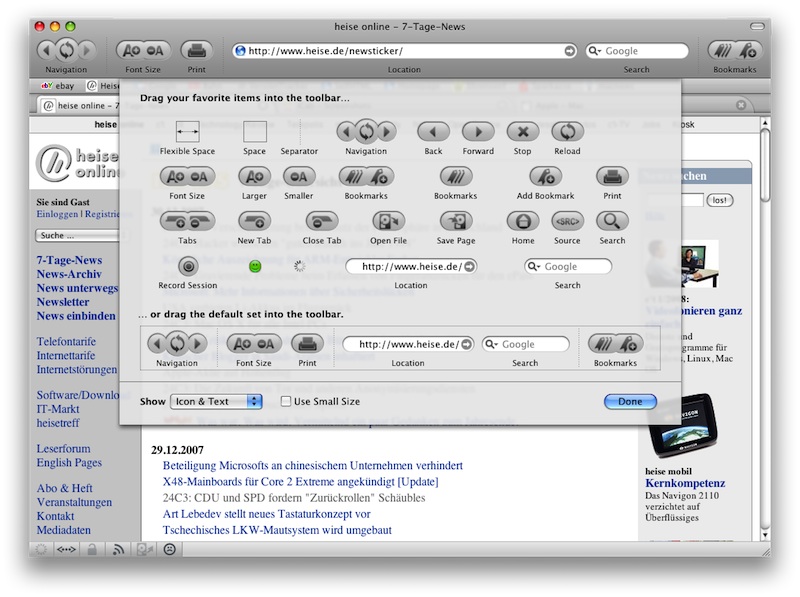Viewport: 800px width, 597px height.
Task: Open the Show Icon & Text dropdown
Action: 216,402
